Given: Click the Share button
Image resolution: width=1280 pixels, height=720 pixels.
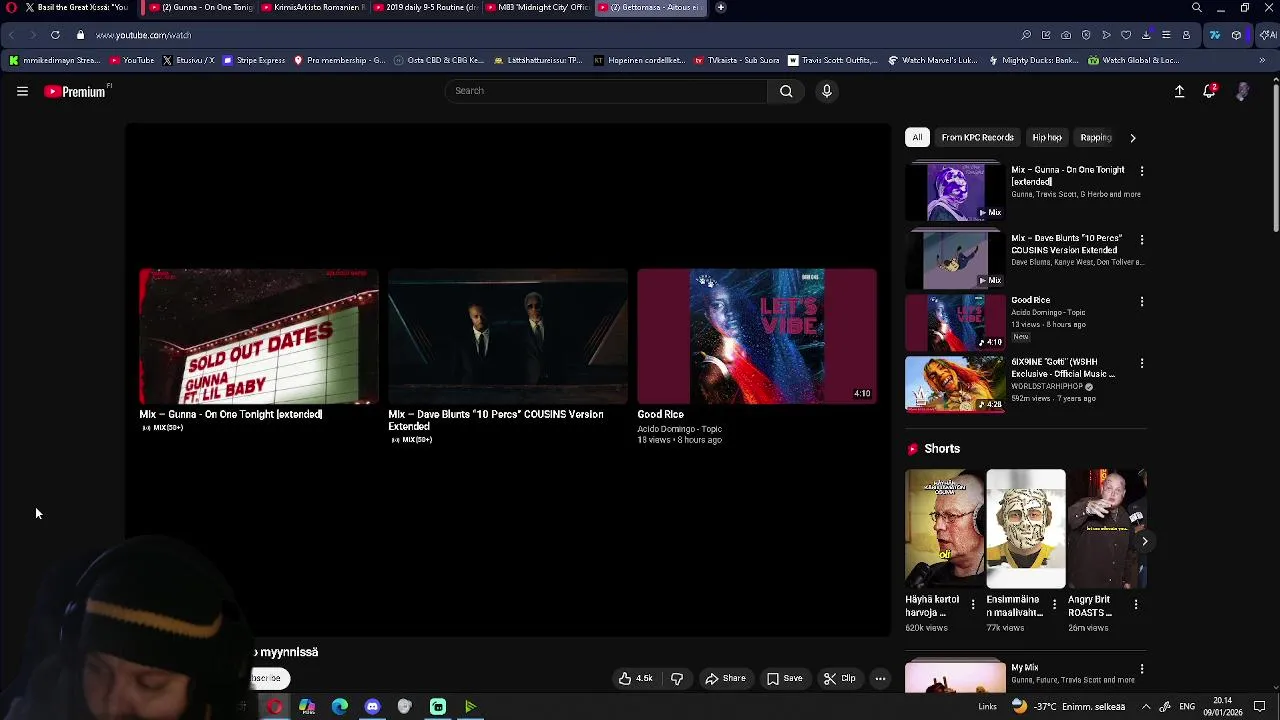Looking at the screenshot, I should [x=725, y=678].
